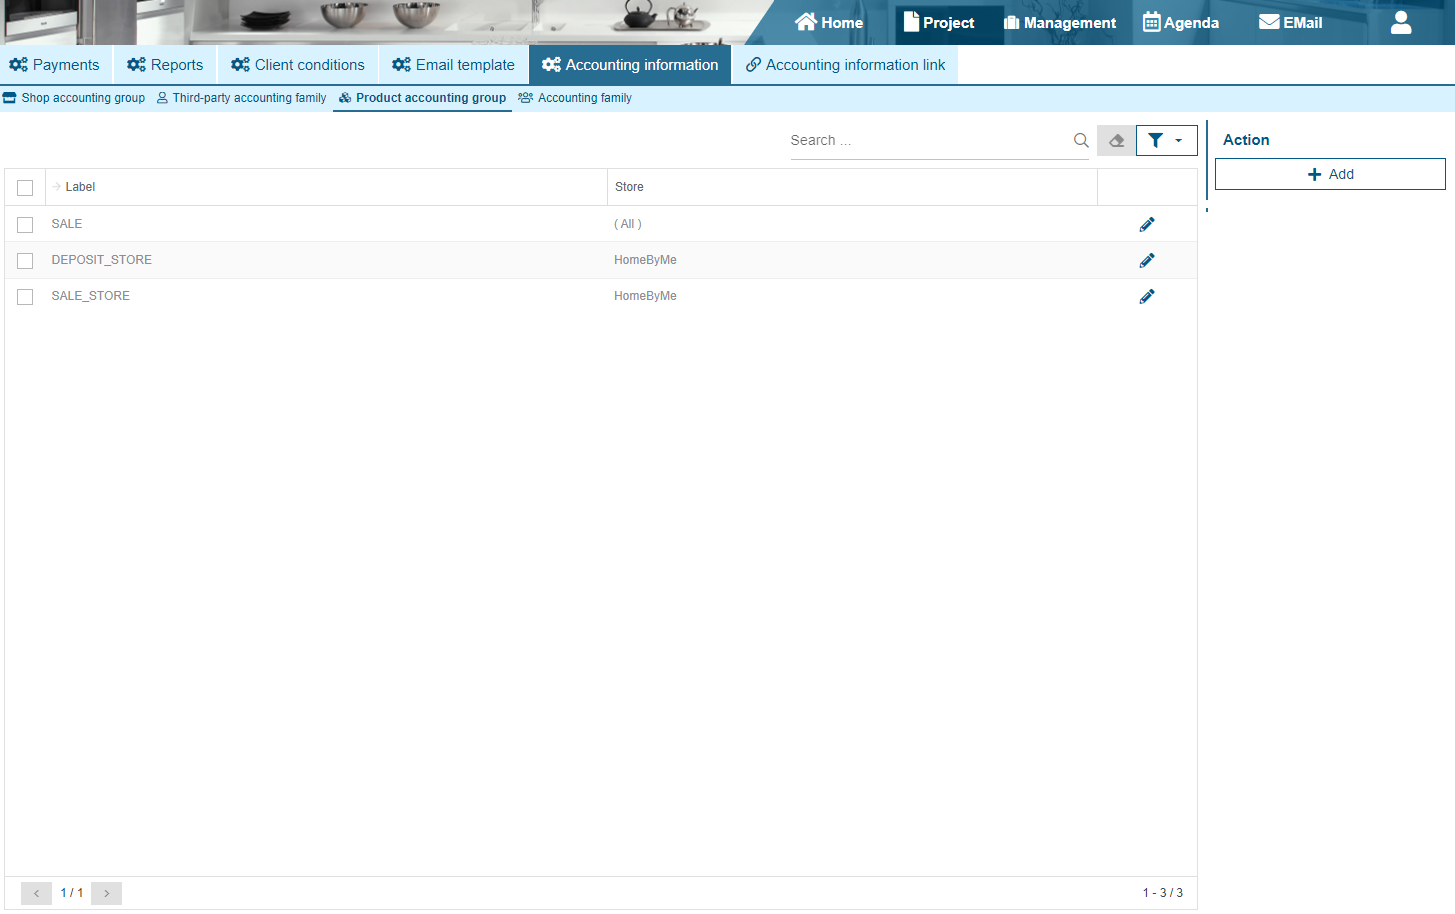Screen dimensions: 1455x914
Task: Open the user profile icon
Action: click(x=1400, y=22)
